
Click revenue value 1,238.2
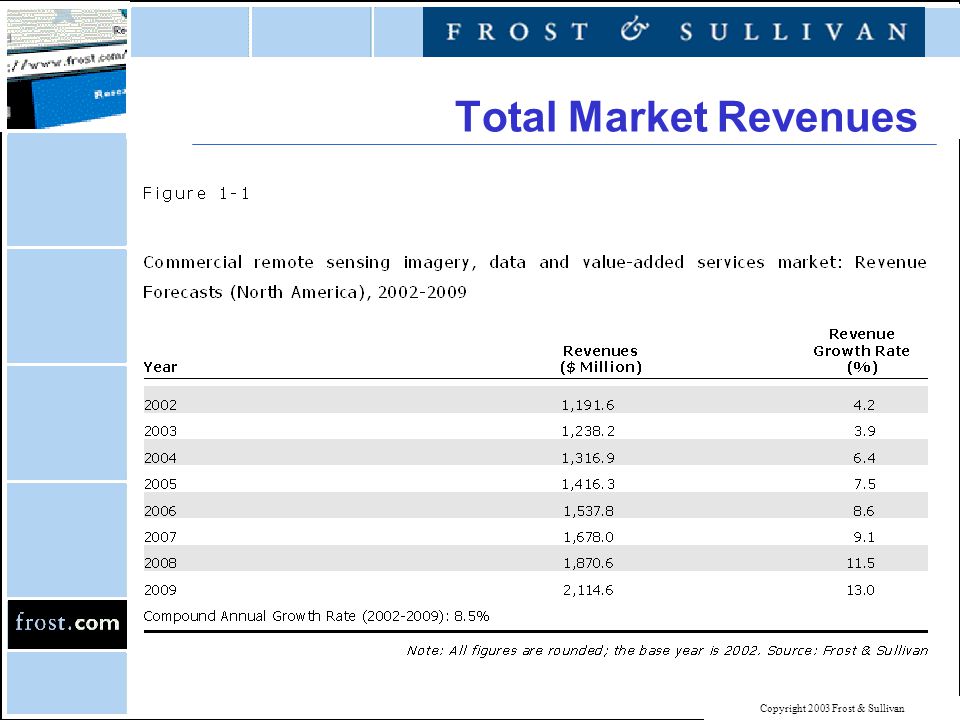click(x=588, y=432)
